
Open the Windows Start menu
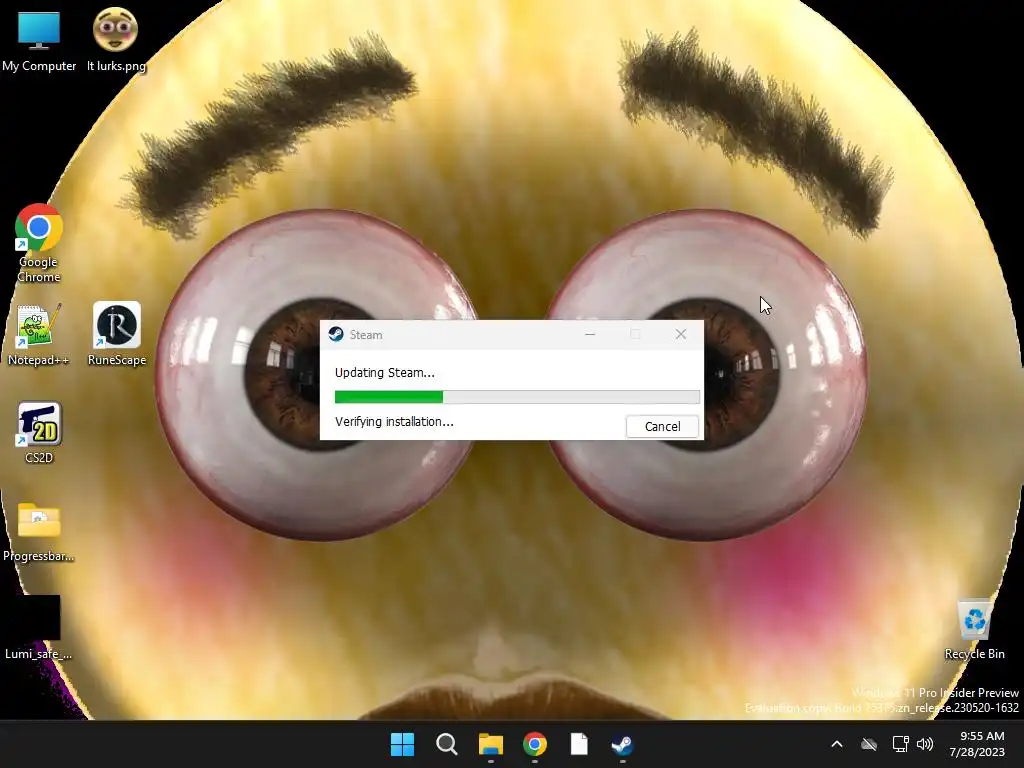(402, 744)
